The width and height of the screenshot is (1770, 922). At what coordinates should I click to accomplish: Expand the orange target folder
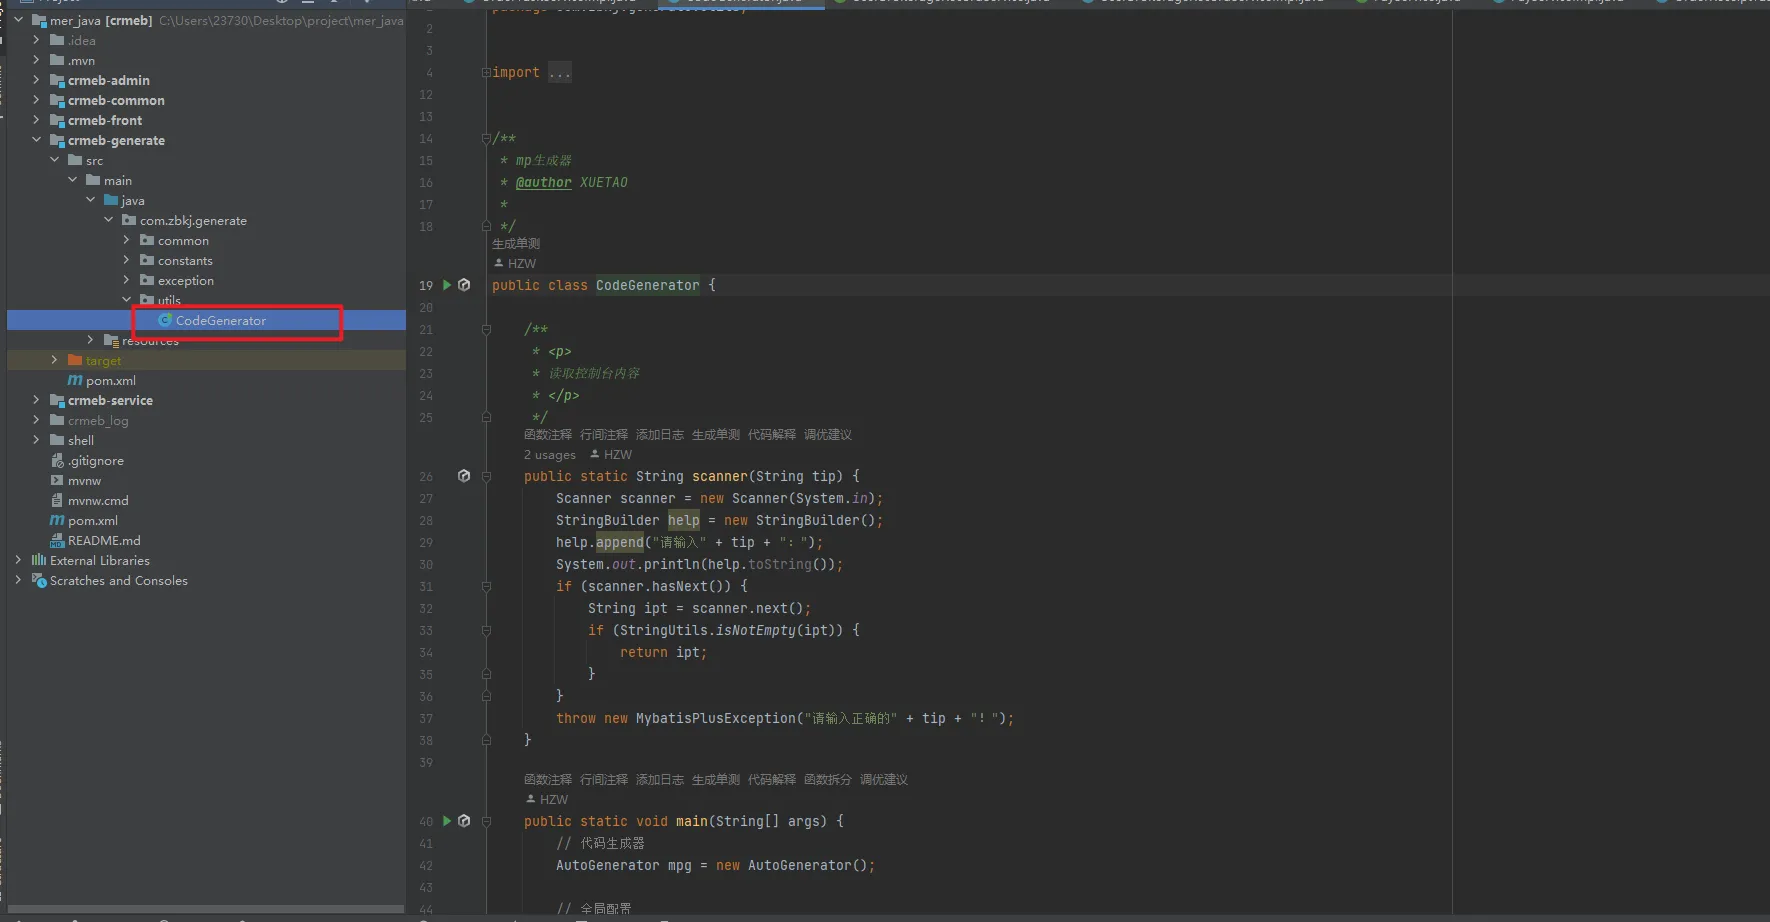[x=54, y=360]
